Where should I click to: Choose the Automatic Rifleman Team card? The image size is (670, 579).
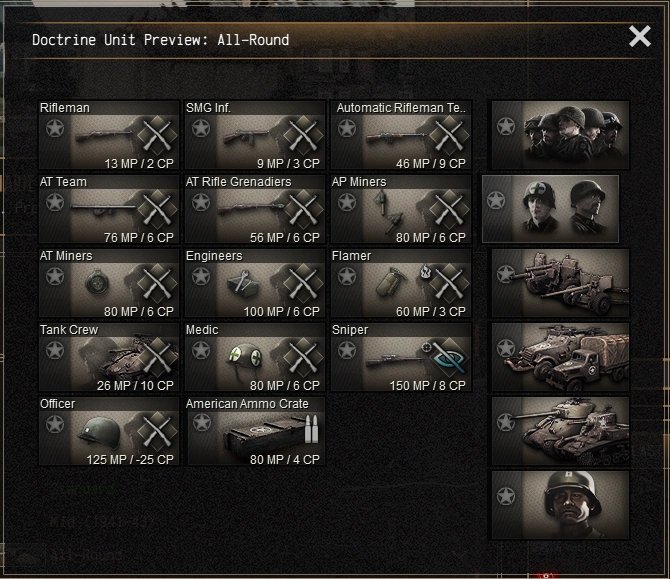[x=401, y=135]
